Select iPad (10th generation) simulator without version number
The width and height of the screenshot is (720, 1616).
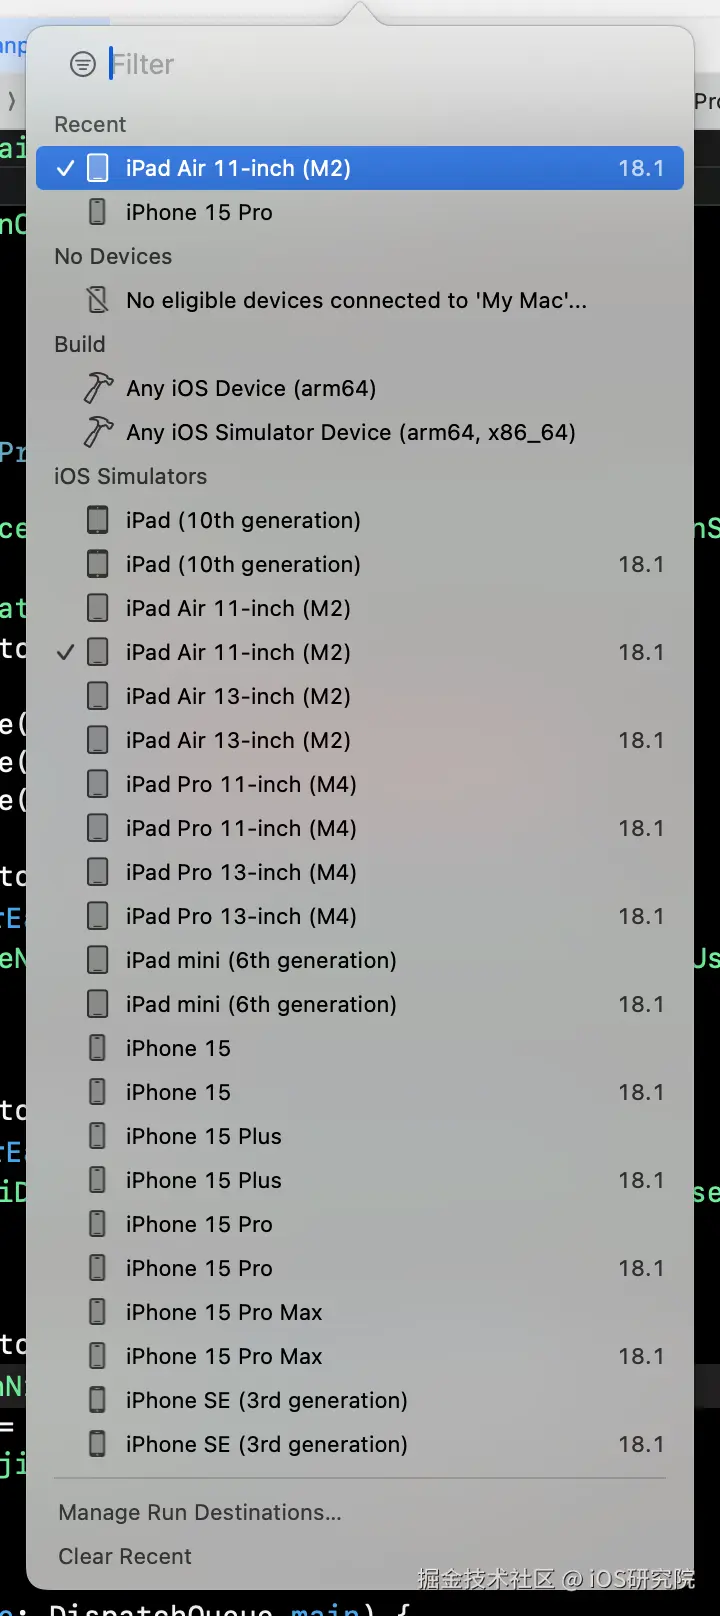pyautogui.click(x=360, y=520)
